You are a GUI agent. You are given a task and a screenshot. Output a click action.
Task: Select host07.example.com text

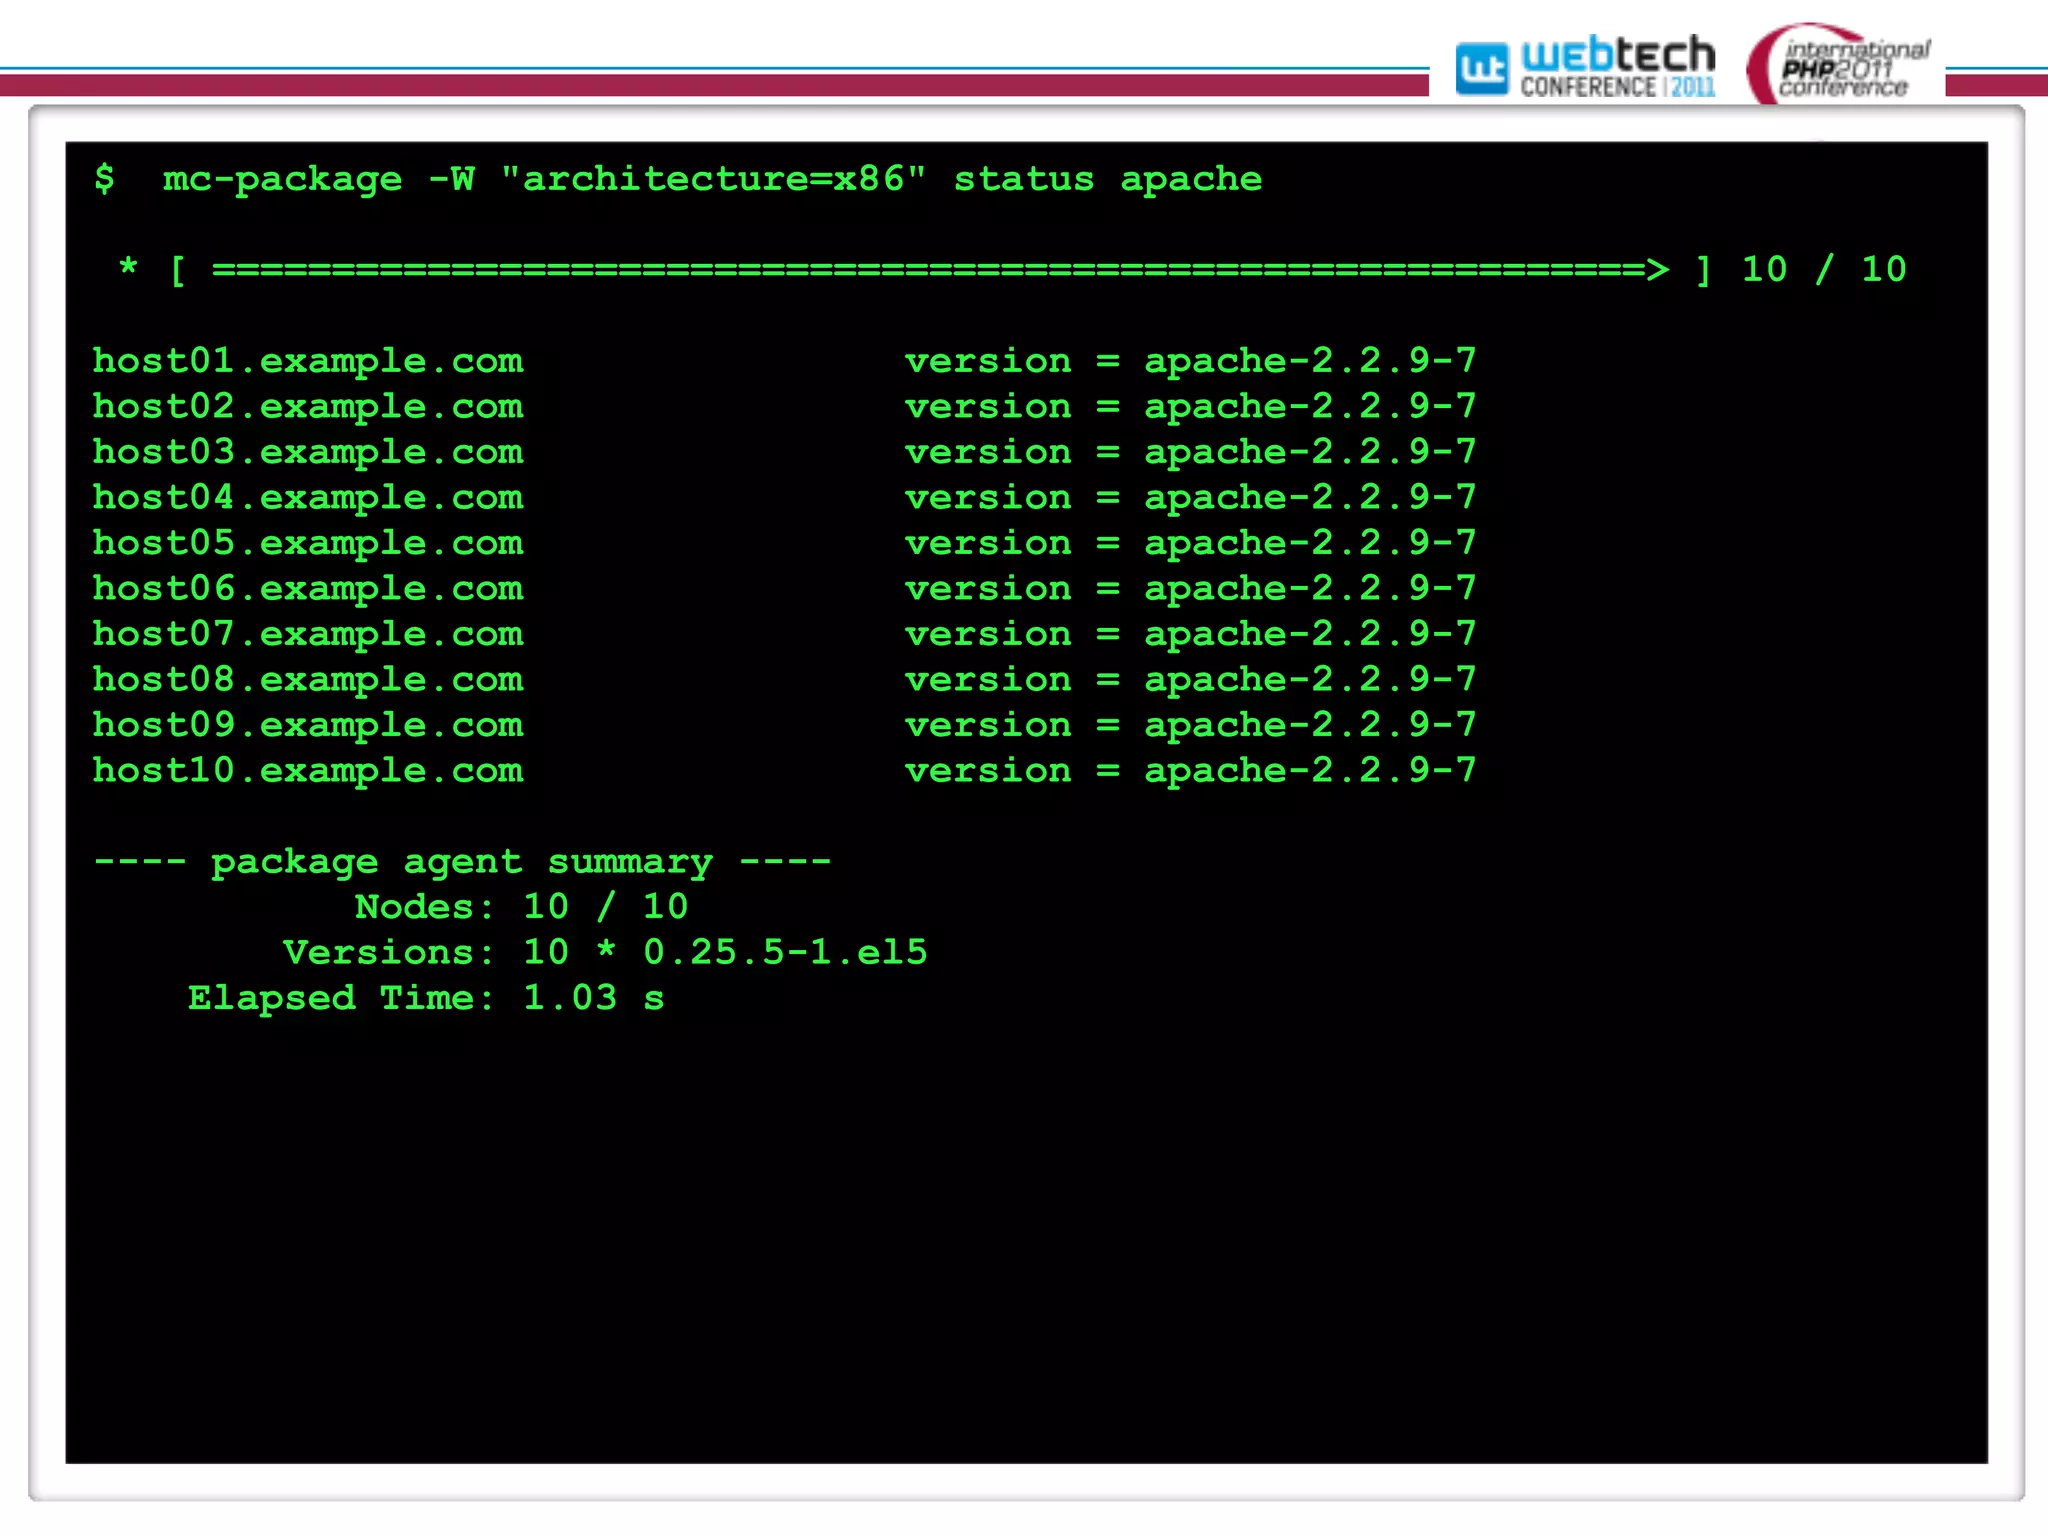click(308, 635)
